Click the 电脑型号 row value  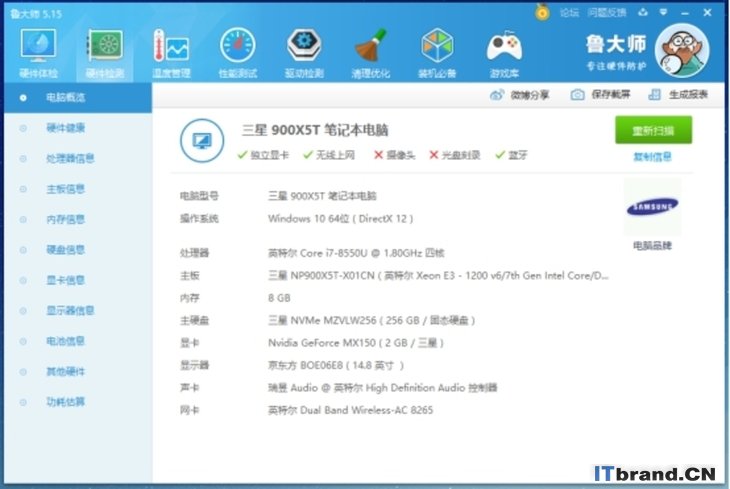click(x=322, y=196)
